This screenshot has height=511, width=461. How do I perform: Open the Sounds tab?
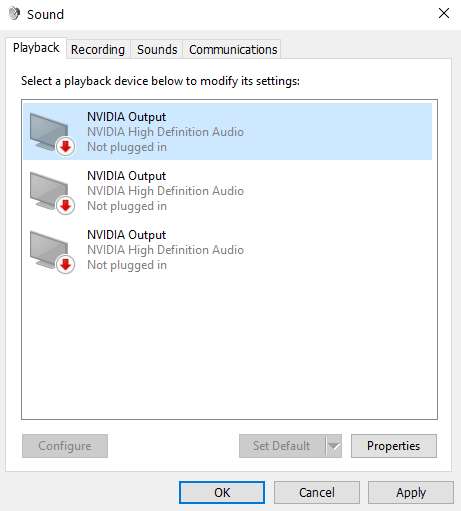click(157, 50)
